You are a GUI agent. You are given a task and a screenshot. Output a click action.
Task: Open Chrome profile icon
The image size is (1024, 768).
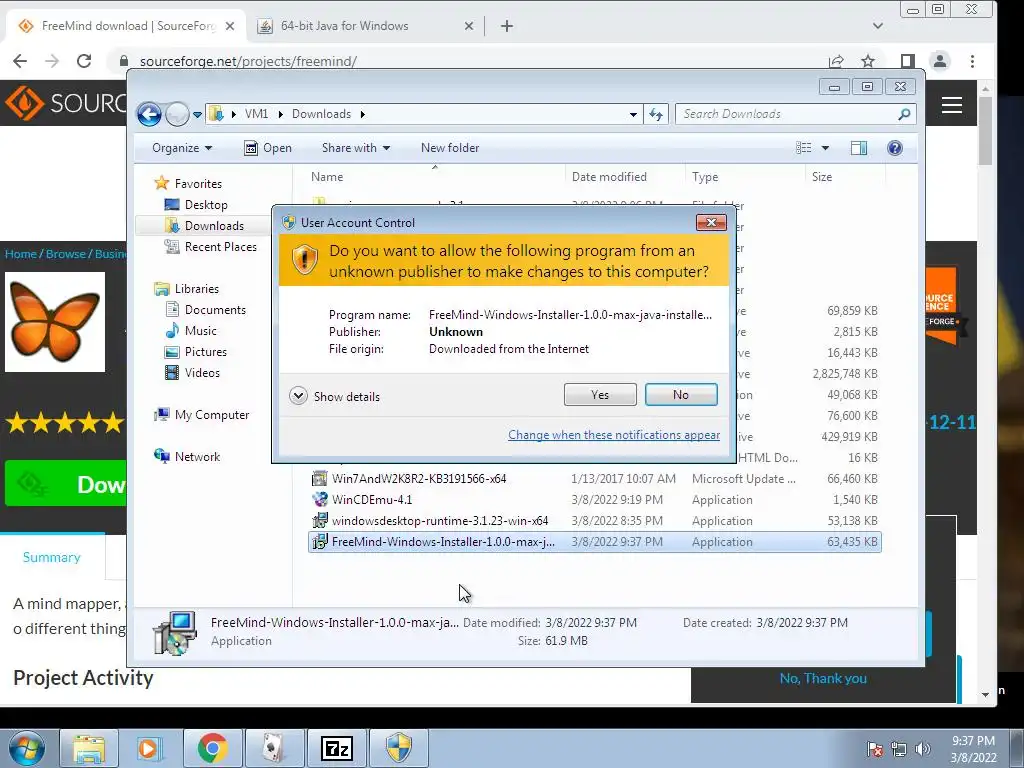point(940,61)
